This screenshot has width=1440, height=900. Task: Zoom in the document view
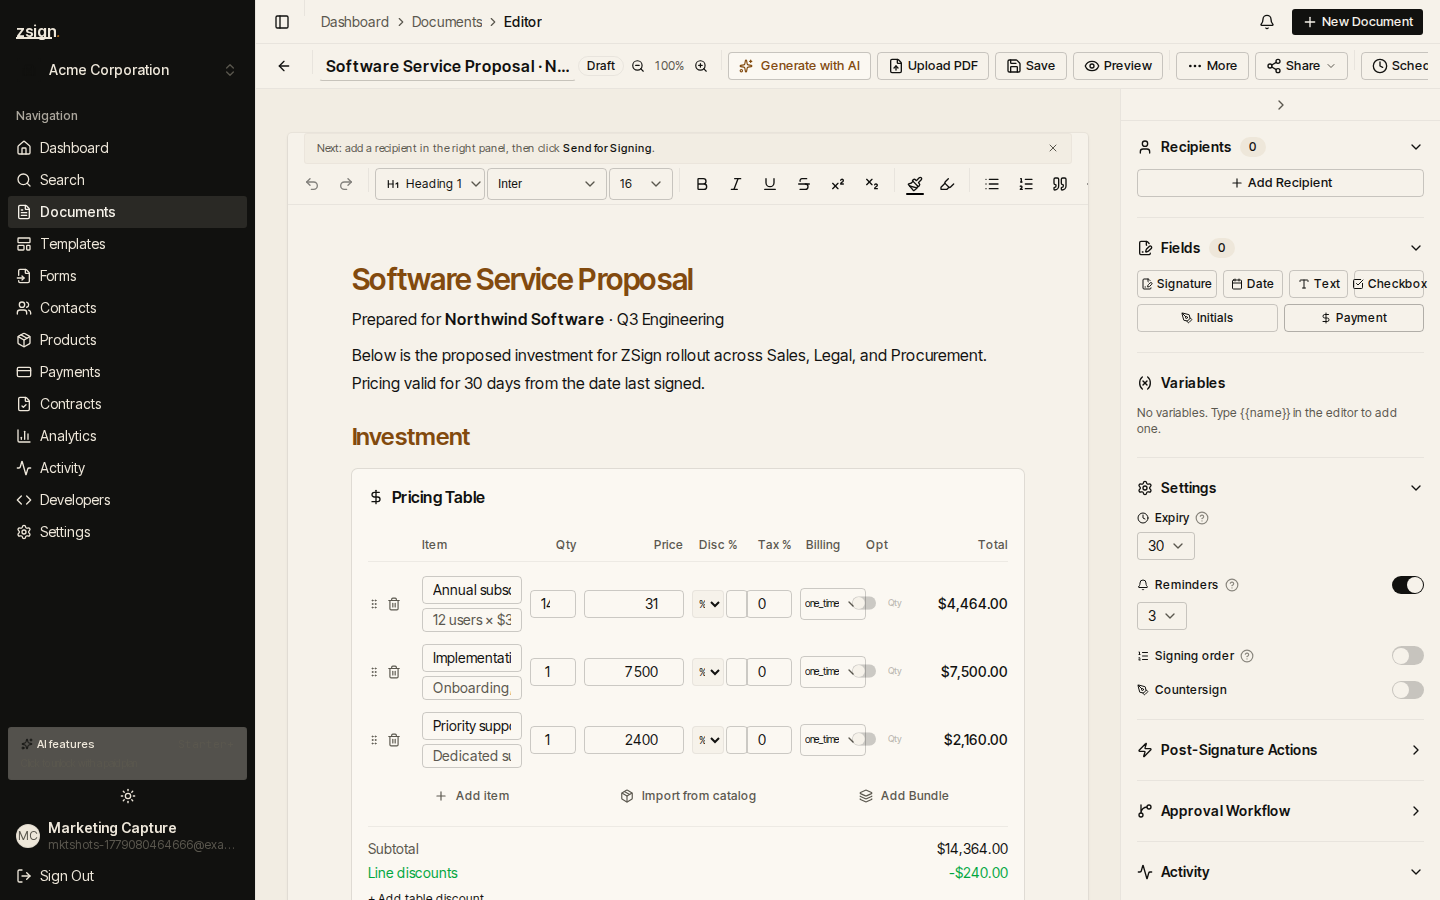click(x=701, y=66)
